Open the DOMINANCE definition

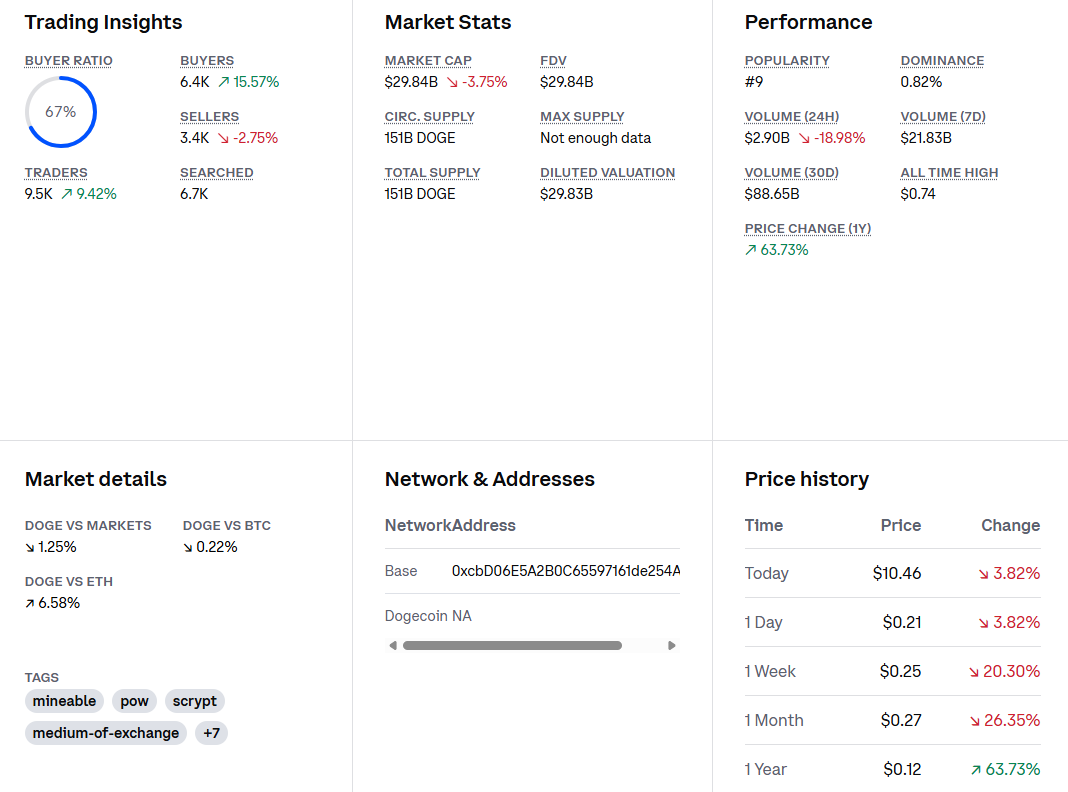[942, 60]
